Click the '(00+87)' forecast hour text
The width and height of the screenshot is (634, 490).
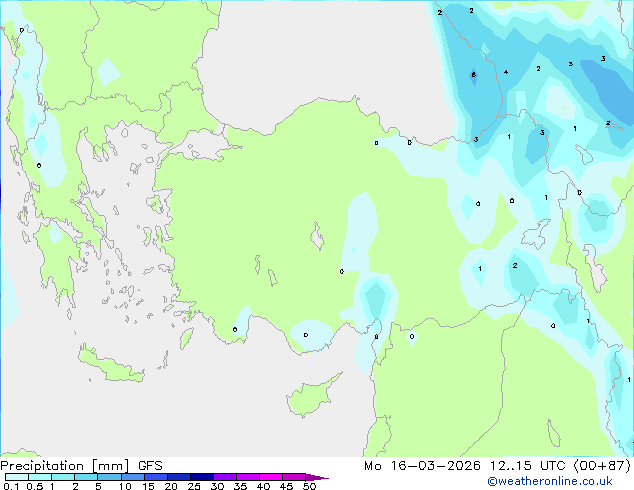tap(602, 466)
